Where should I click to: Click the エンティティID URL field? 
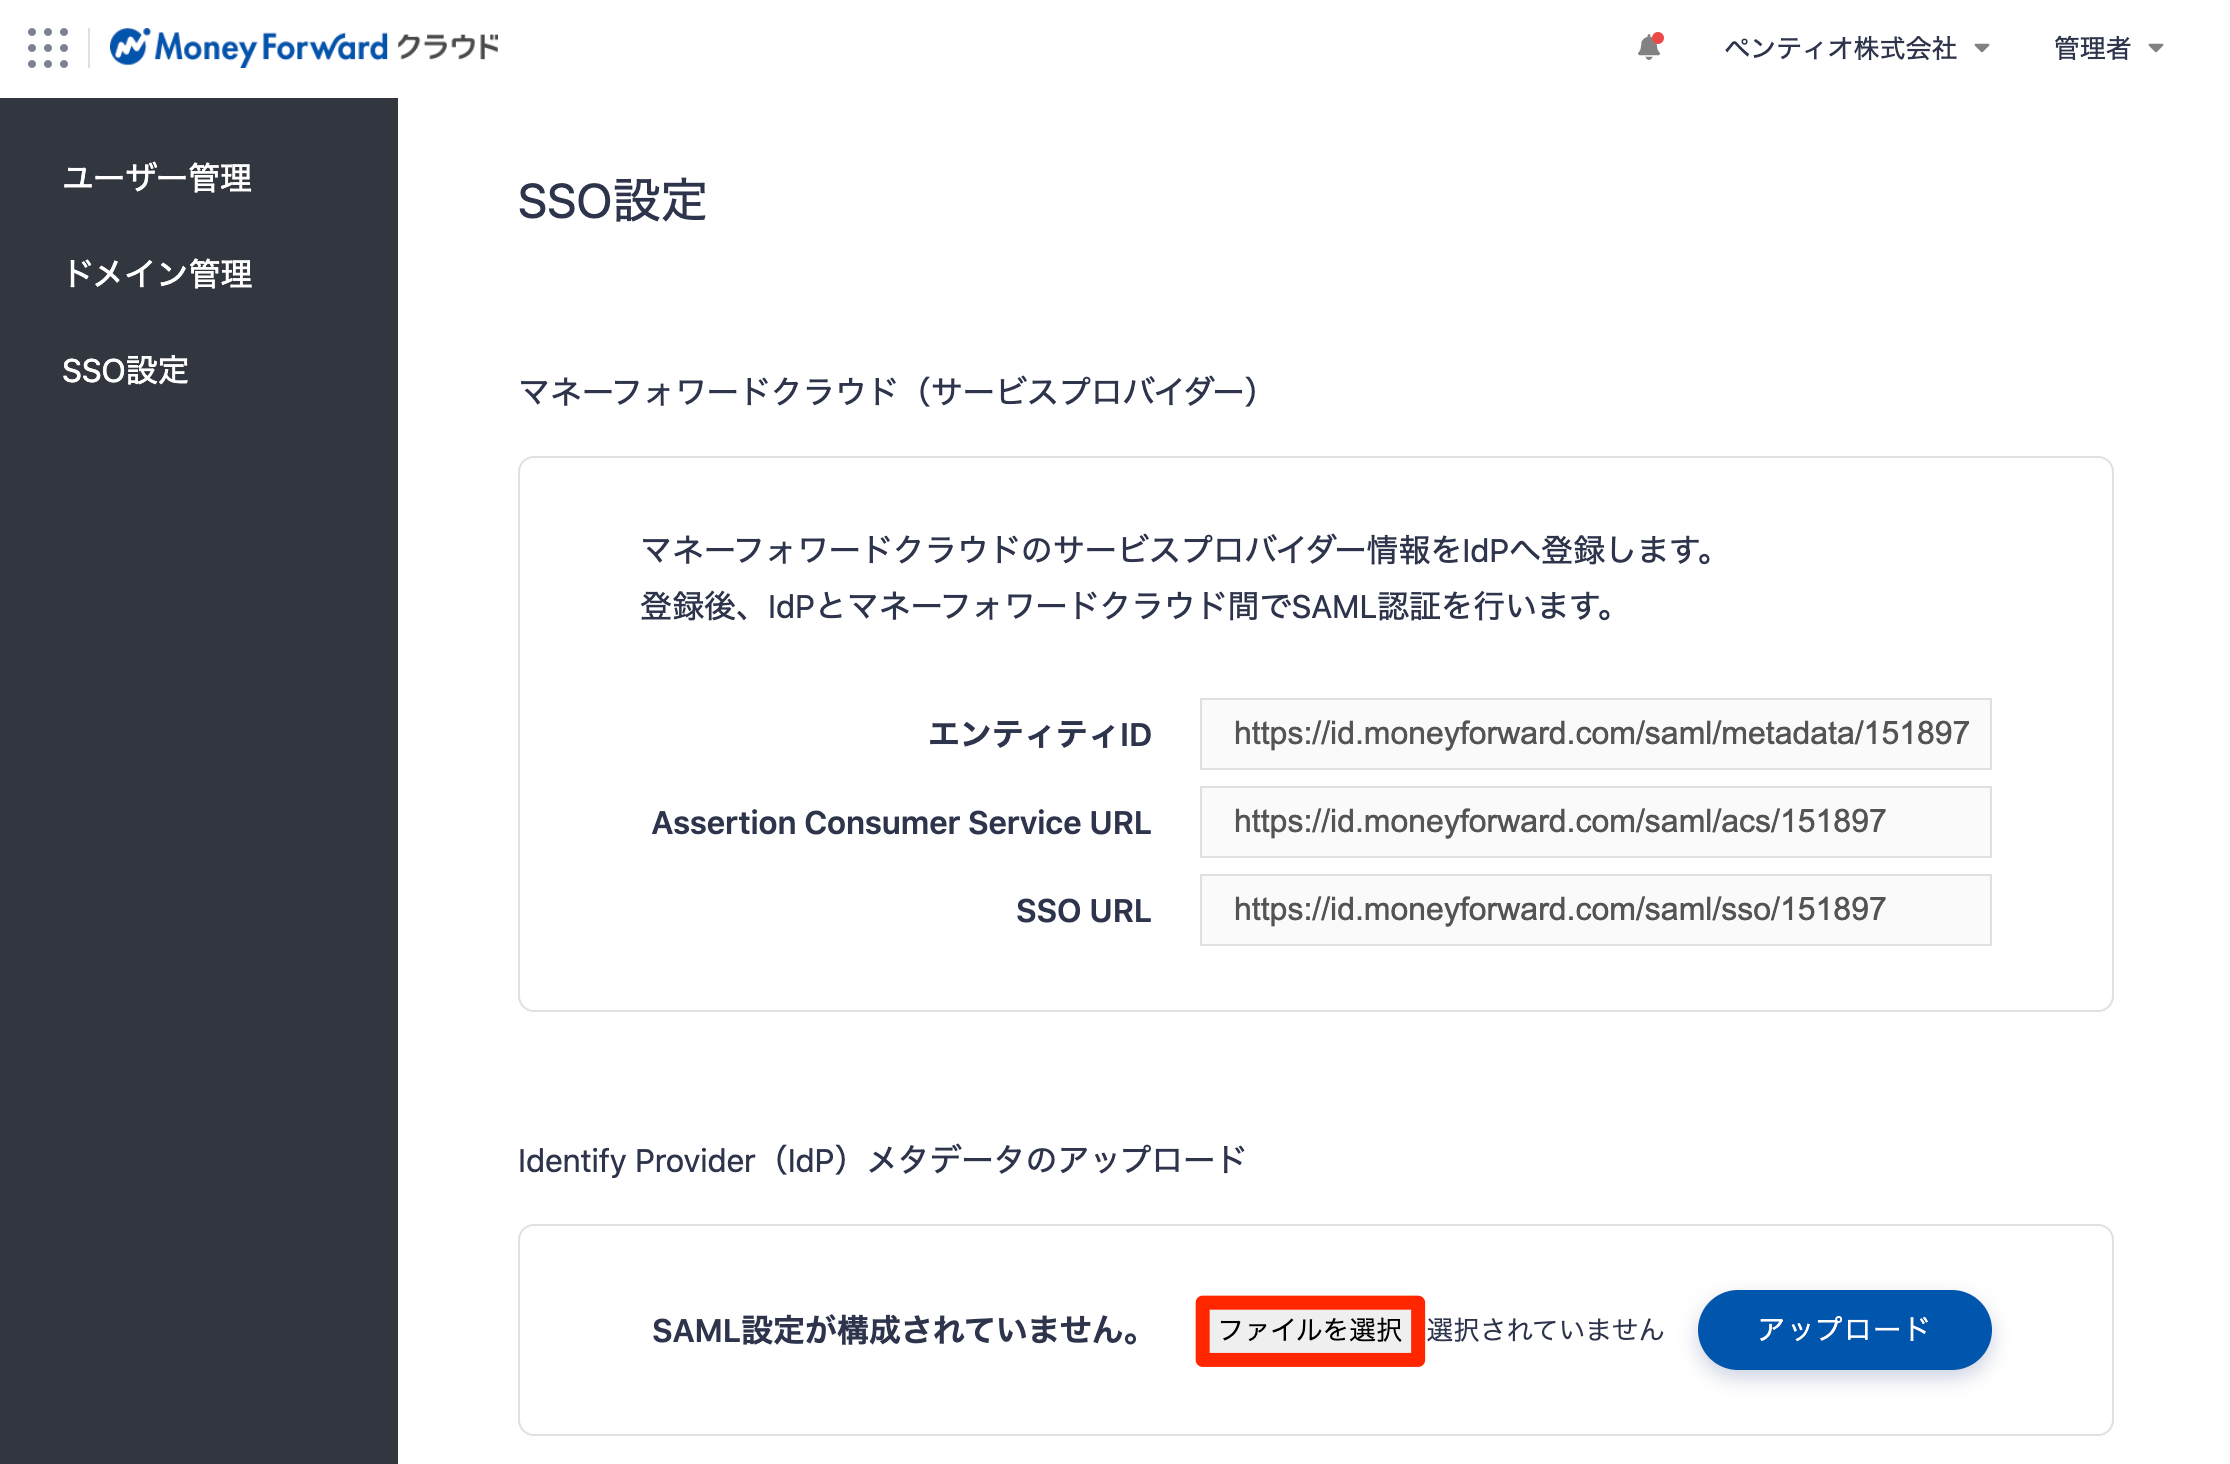[1595, 734]
